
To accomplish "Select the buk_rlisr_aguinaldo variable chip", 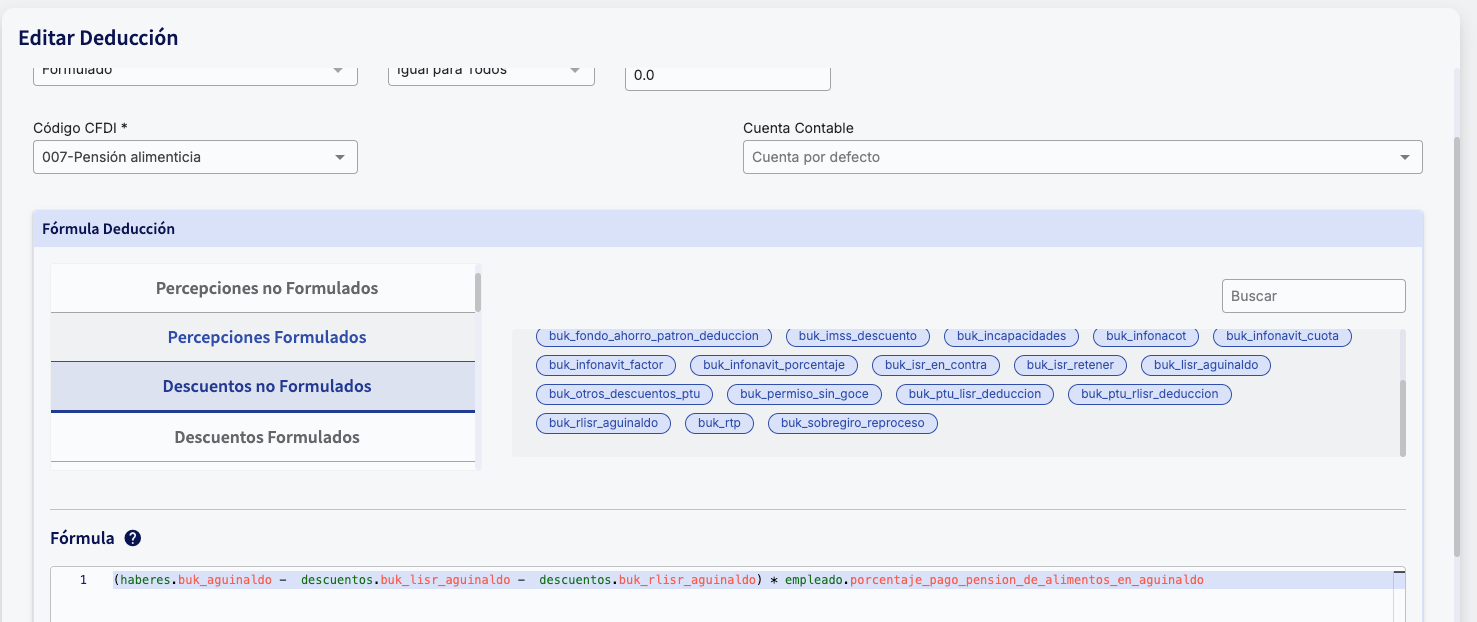I will pyautogui.click(x=603, y=423).
